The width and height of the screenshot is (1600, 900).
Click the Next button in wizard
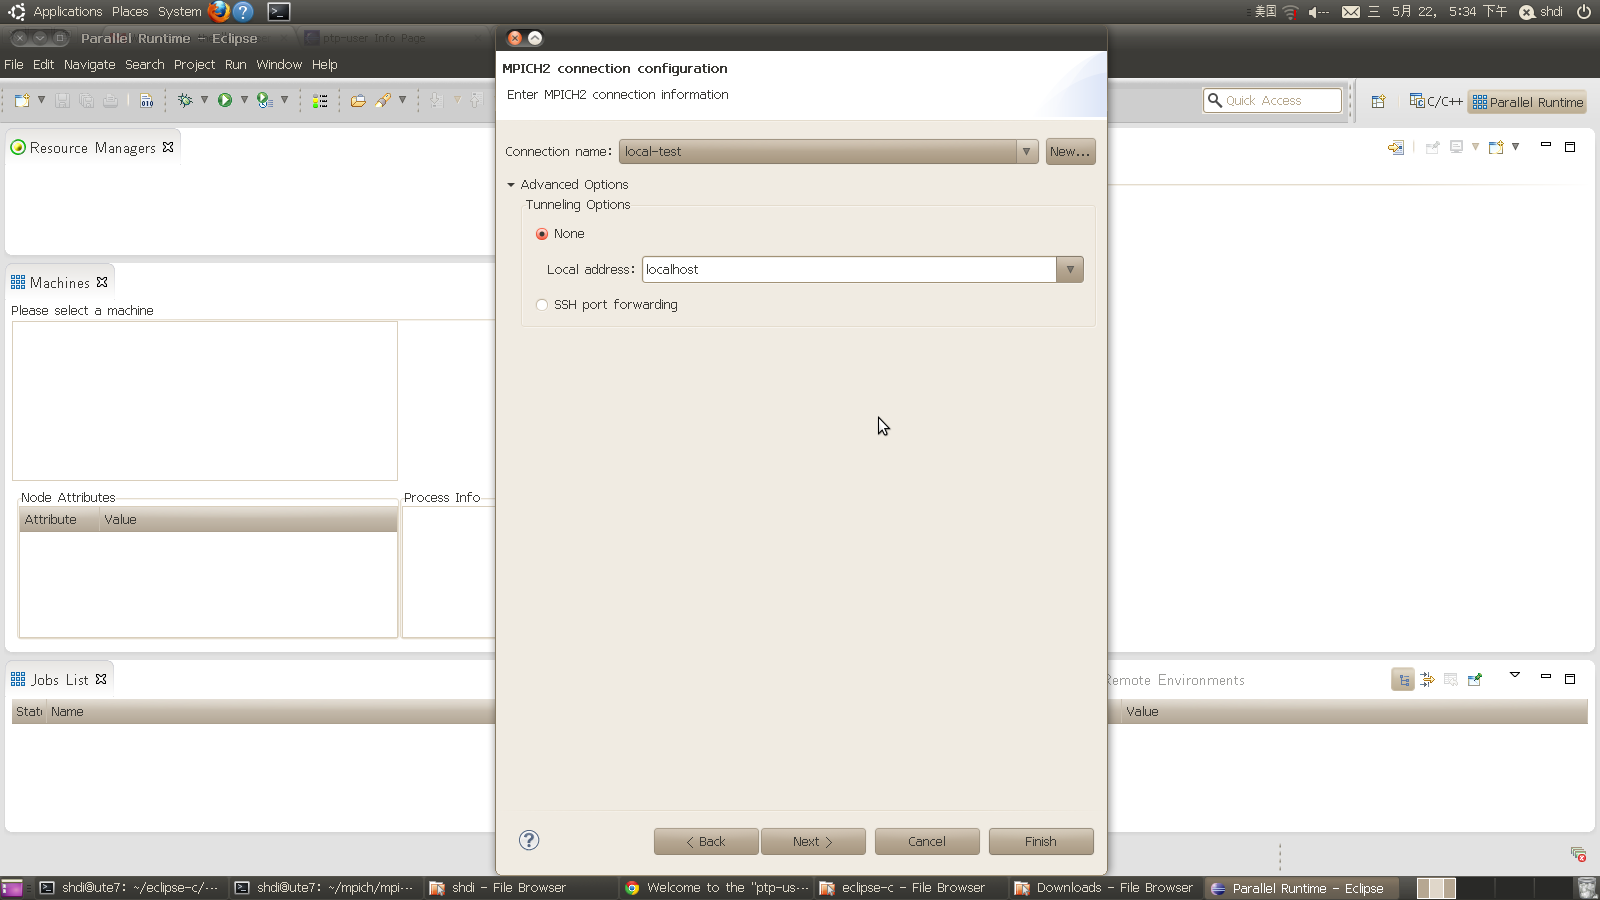[x=813, y=842]
